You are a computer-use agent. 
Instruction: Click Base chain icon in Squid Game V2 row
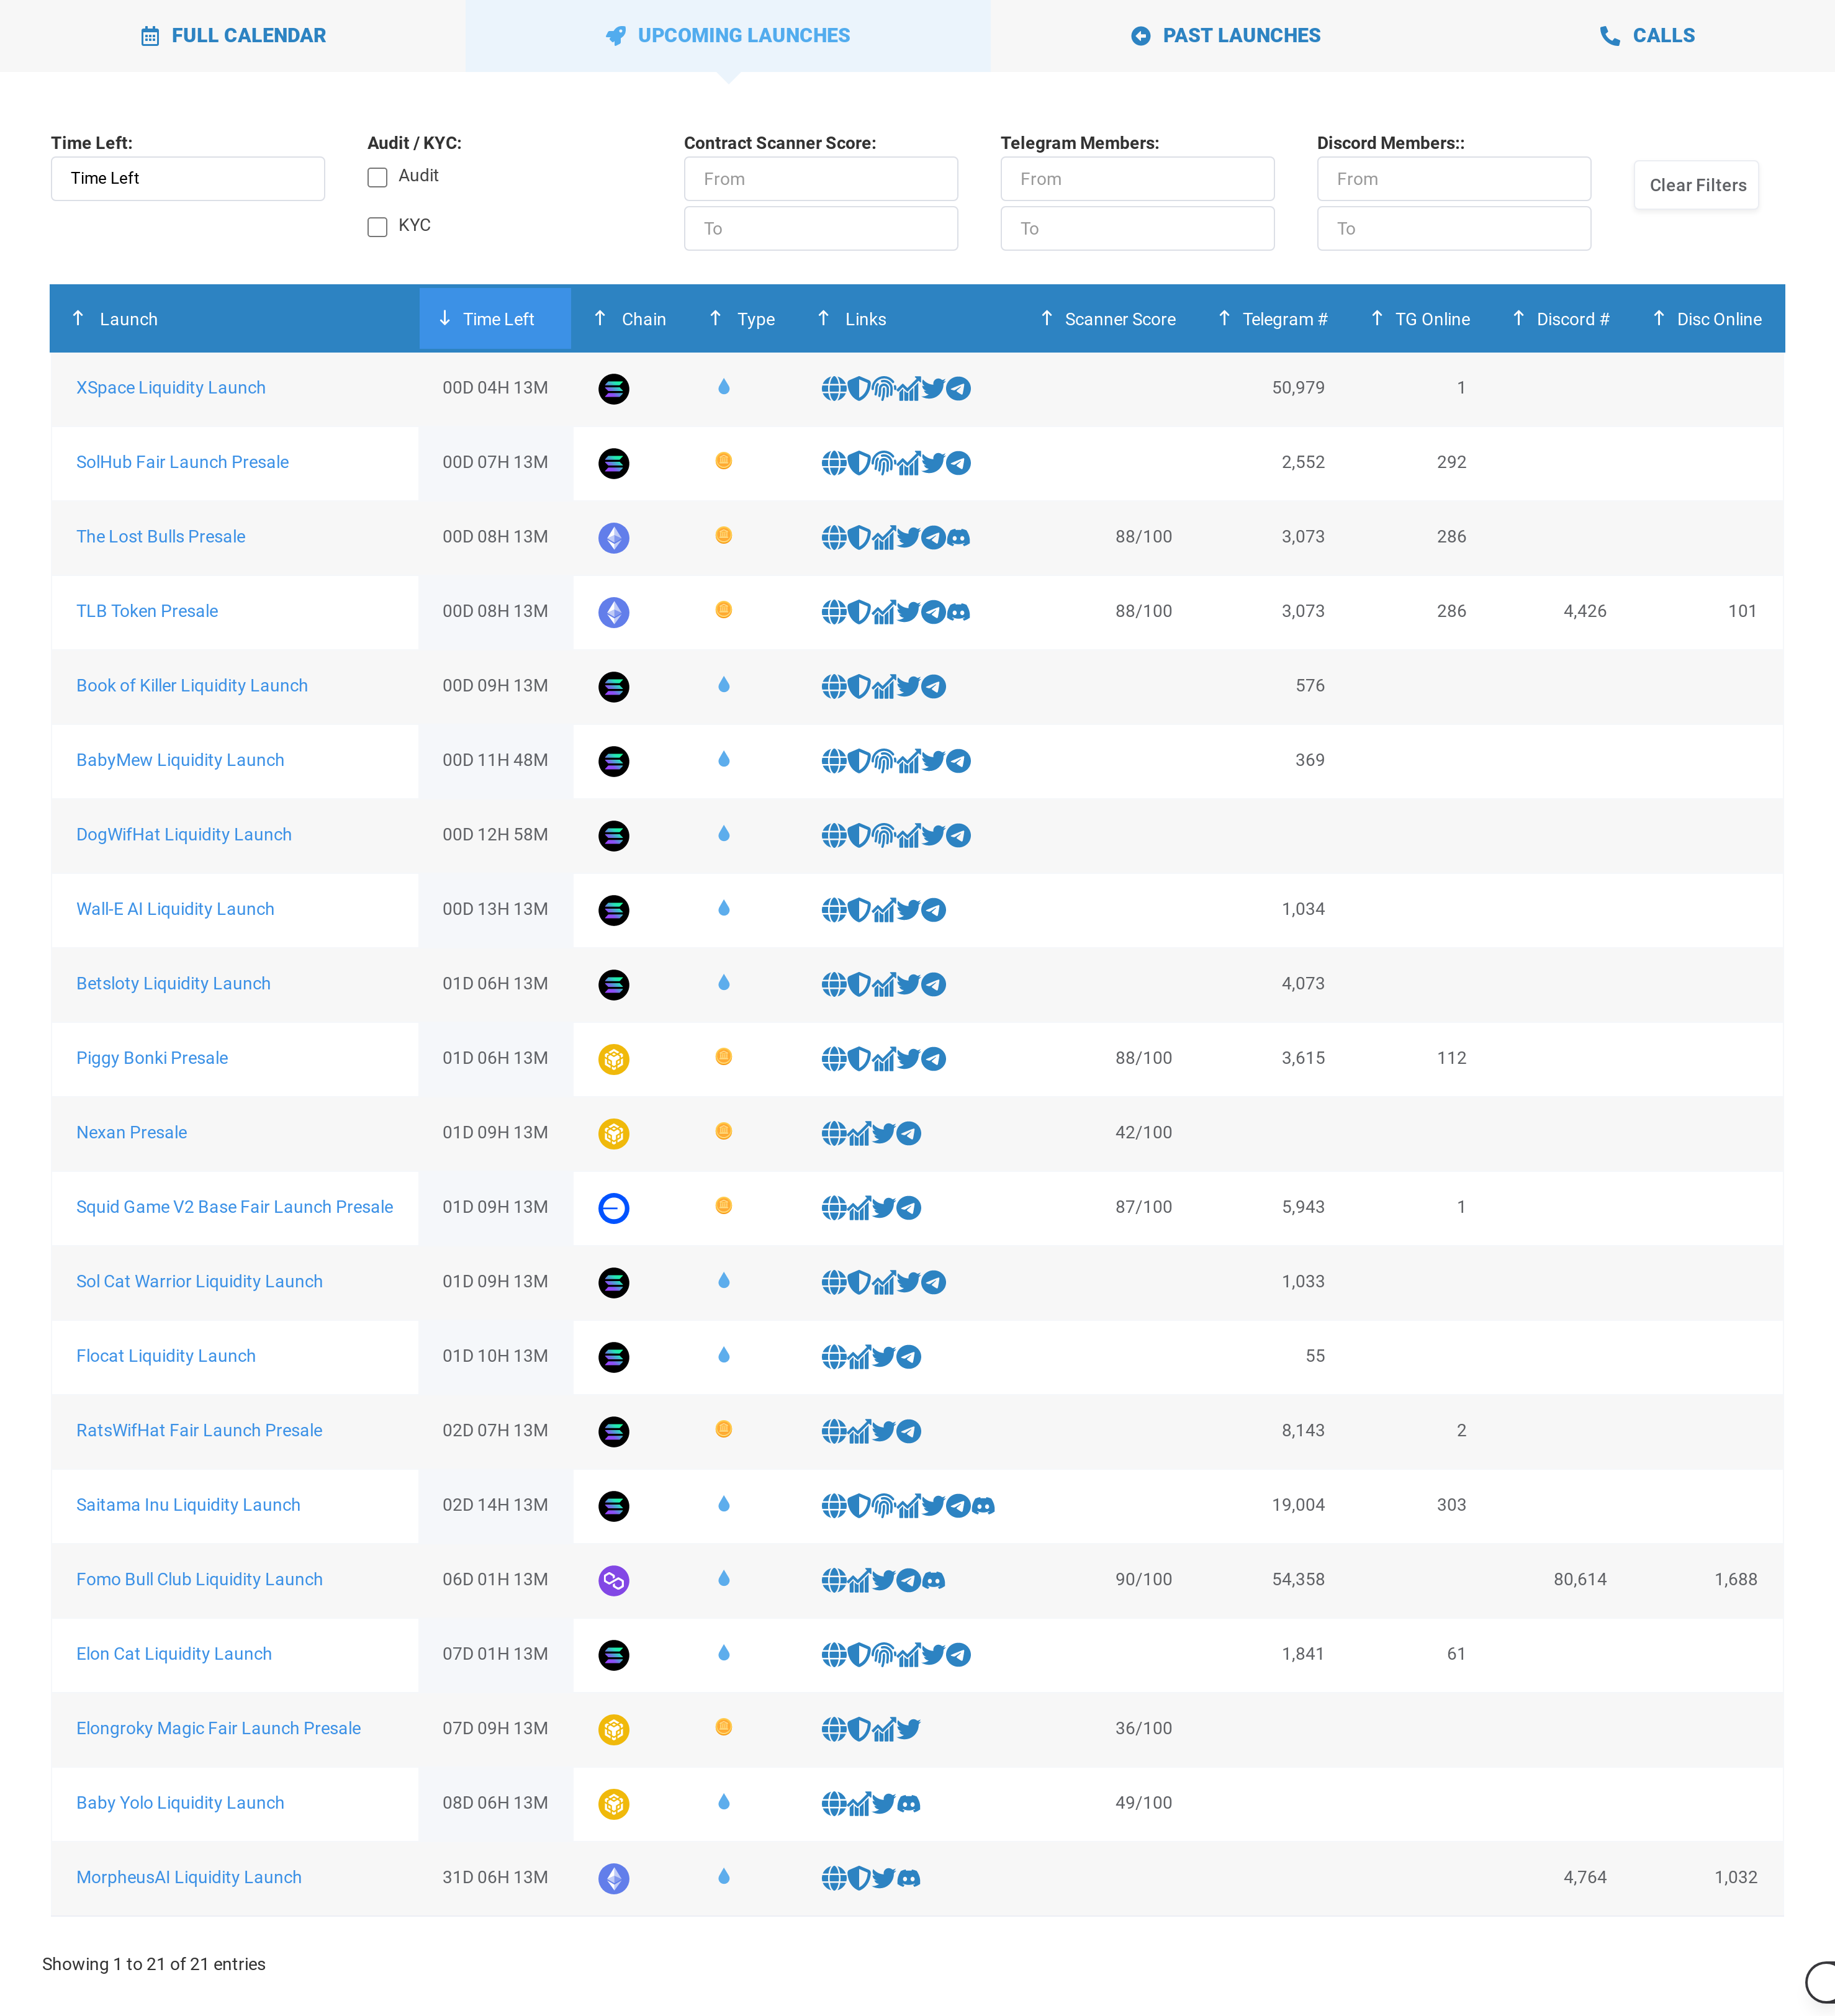[x=614, y=1208]
